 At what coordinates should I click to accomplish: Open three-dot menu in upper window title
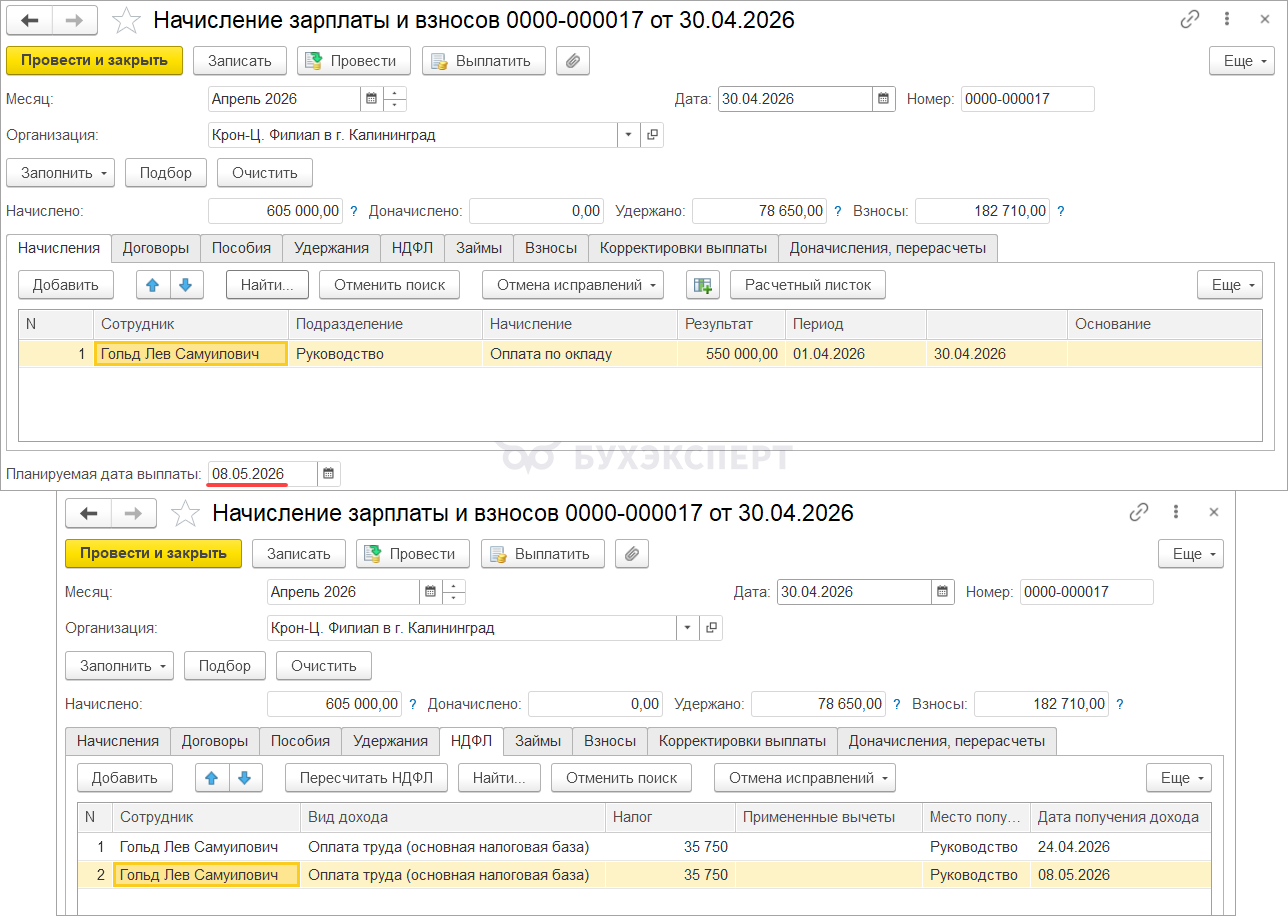pos(1226,19)
